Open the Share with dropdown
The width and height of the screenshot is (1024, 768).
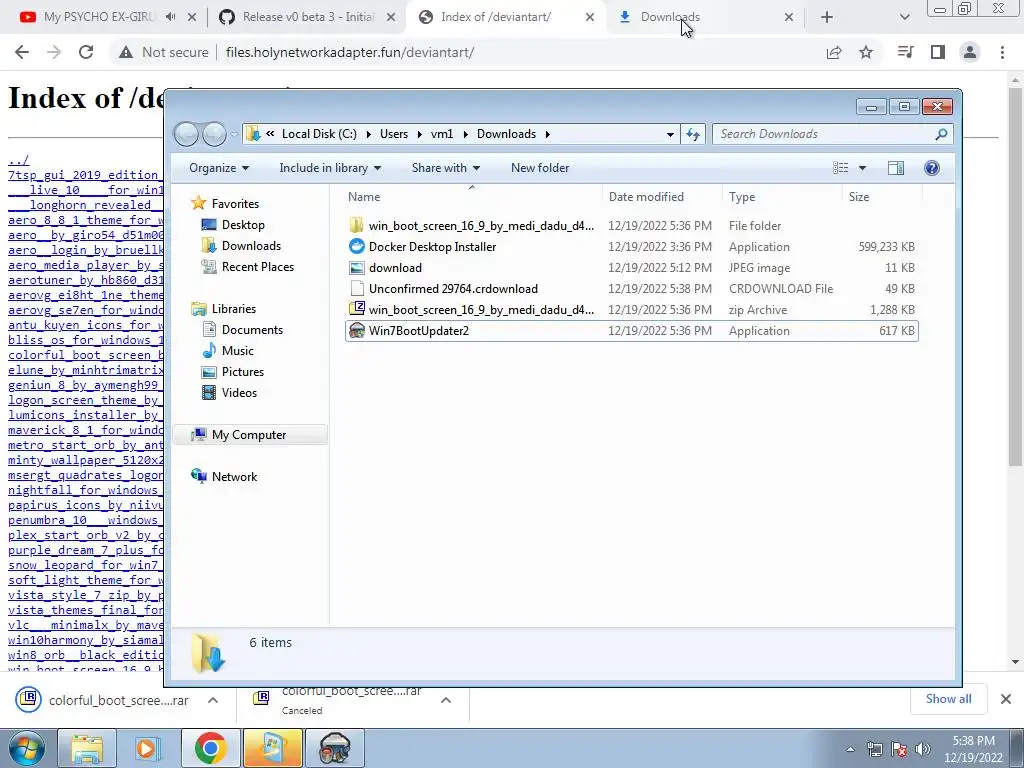point(445,168)
